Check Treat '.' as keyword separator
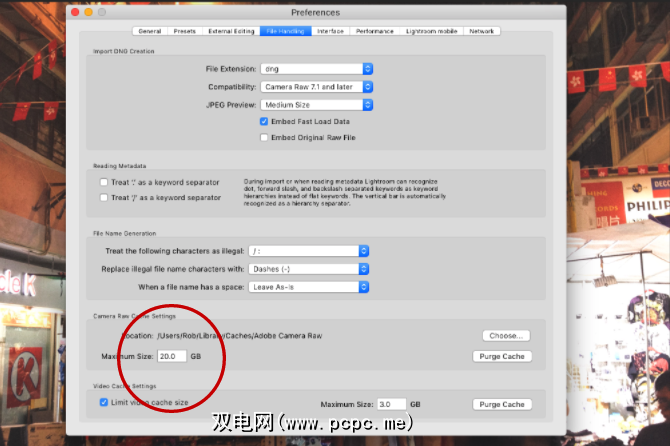The image size is (670, 446). tap(104, 182)
